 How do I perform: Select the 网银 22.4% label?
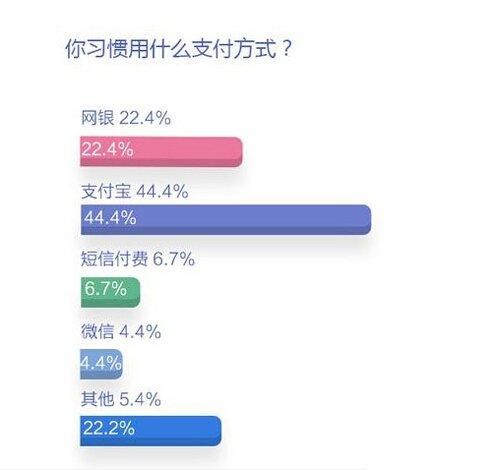click(126, 118)
